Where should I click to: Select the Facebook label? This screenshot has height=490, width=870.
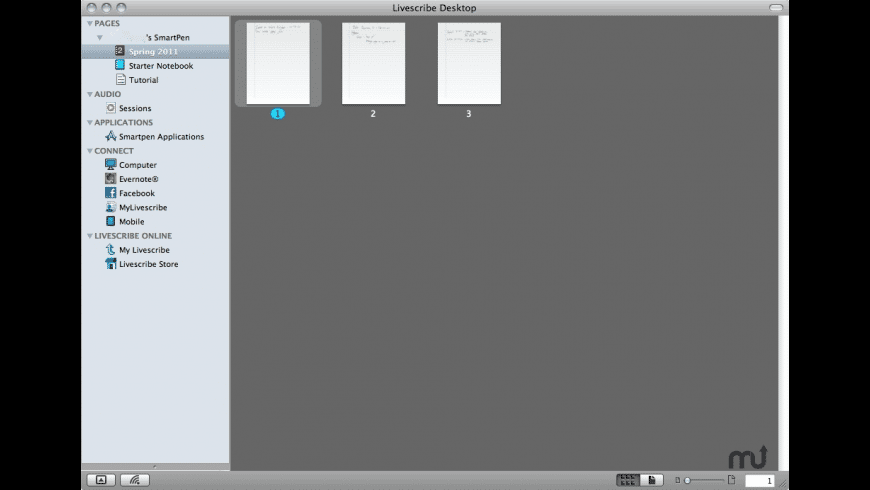pos(137,193)
